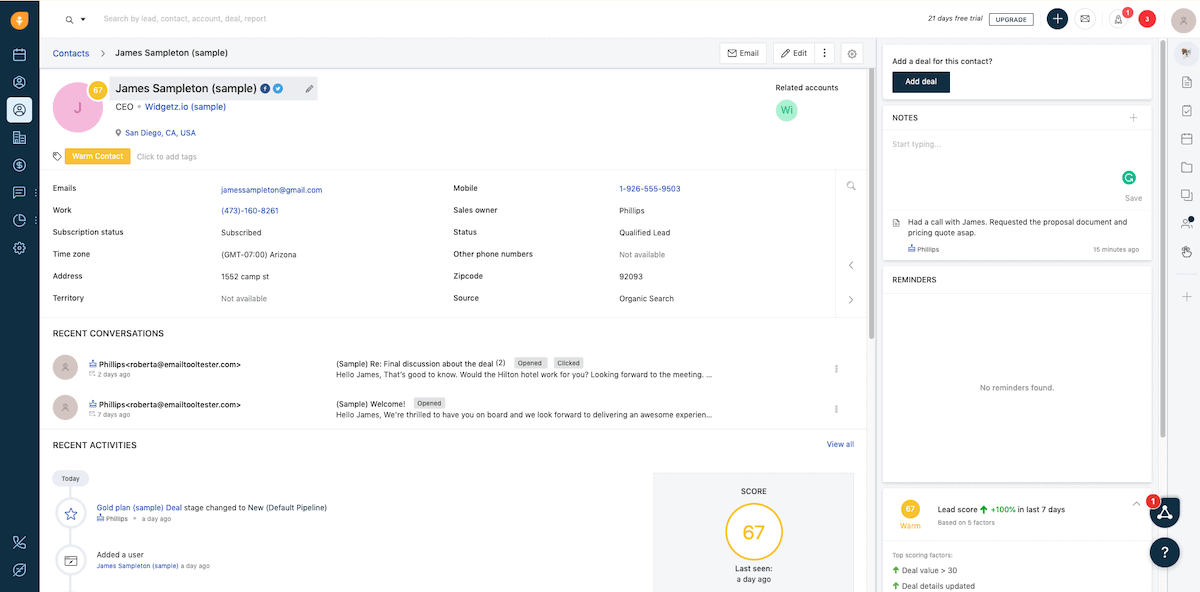Click the Add deal button
The height and width of the screenshot is (592, 1200).
921,82
